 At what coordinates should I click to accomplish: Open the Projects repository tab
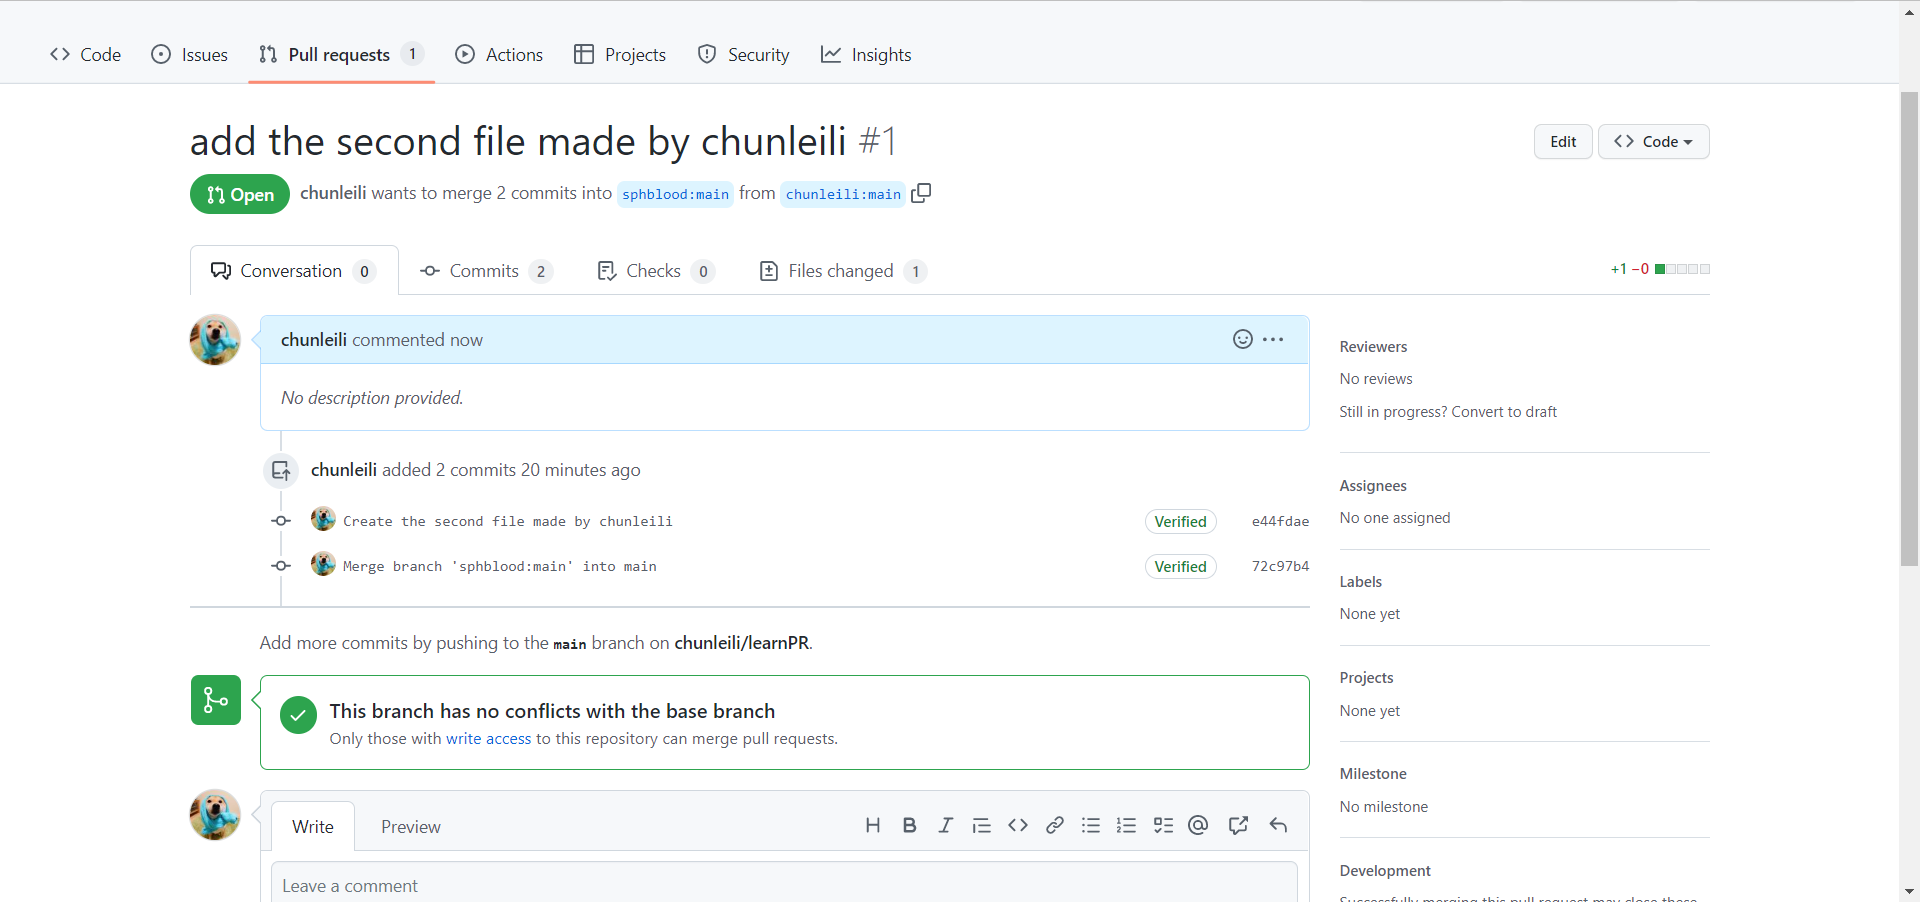coord(620,55)
